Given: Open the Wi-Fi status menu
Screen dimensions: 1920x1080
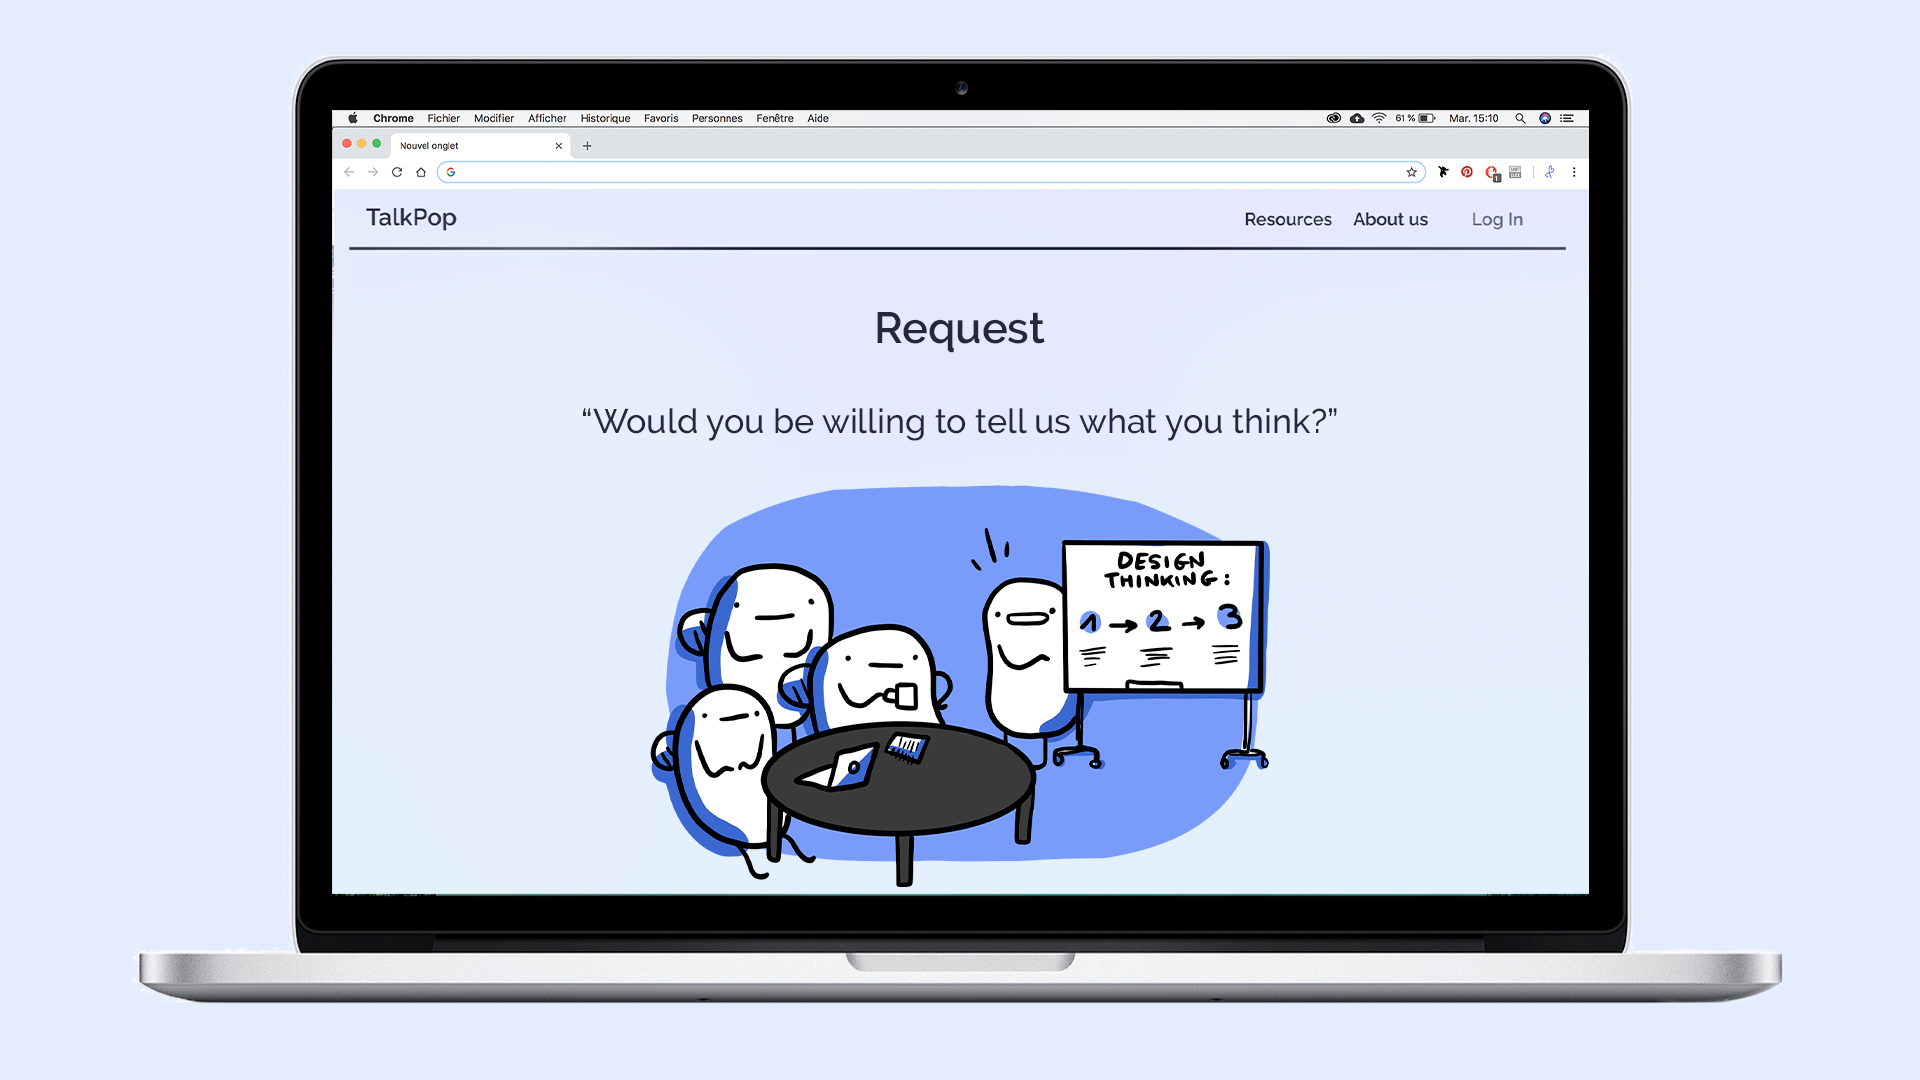Looking at the screenshot, I should [x=1379, y=118].
